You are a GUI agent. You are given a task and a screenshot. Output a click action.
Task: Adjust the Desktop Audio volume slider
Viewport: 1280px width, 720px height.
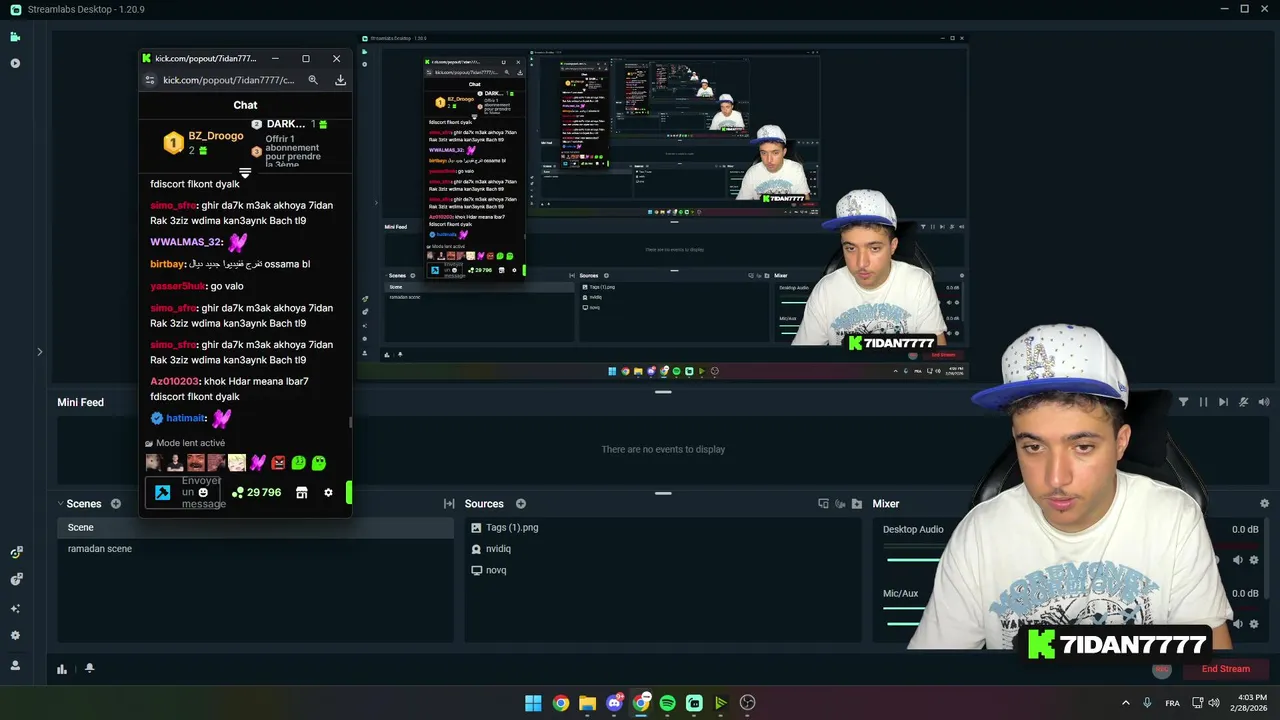[912, 560]
